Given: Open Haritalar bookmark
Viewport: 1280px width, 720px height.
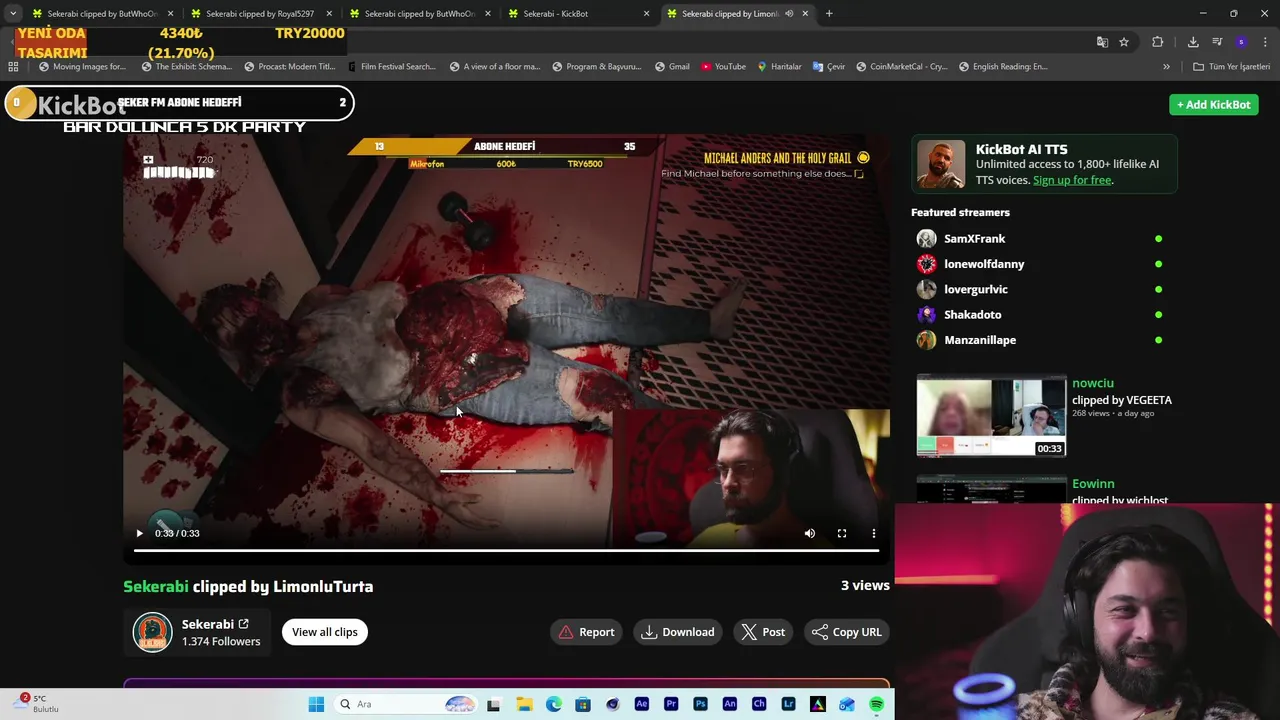Looking at the screenshot, I should coord(779,67).
